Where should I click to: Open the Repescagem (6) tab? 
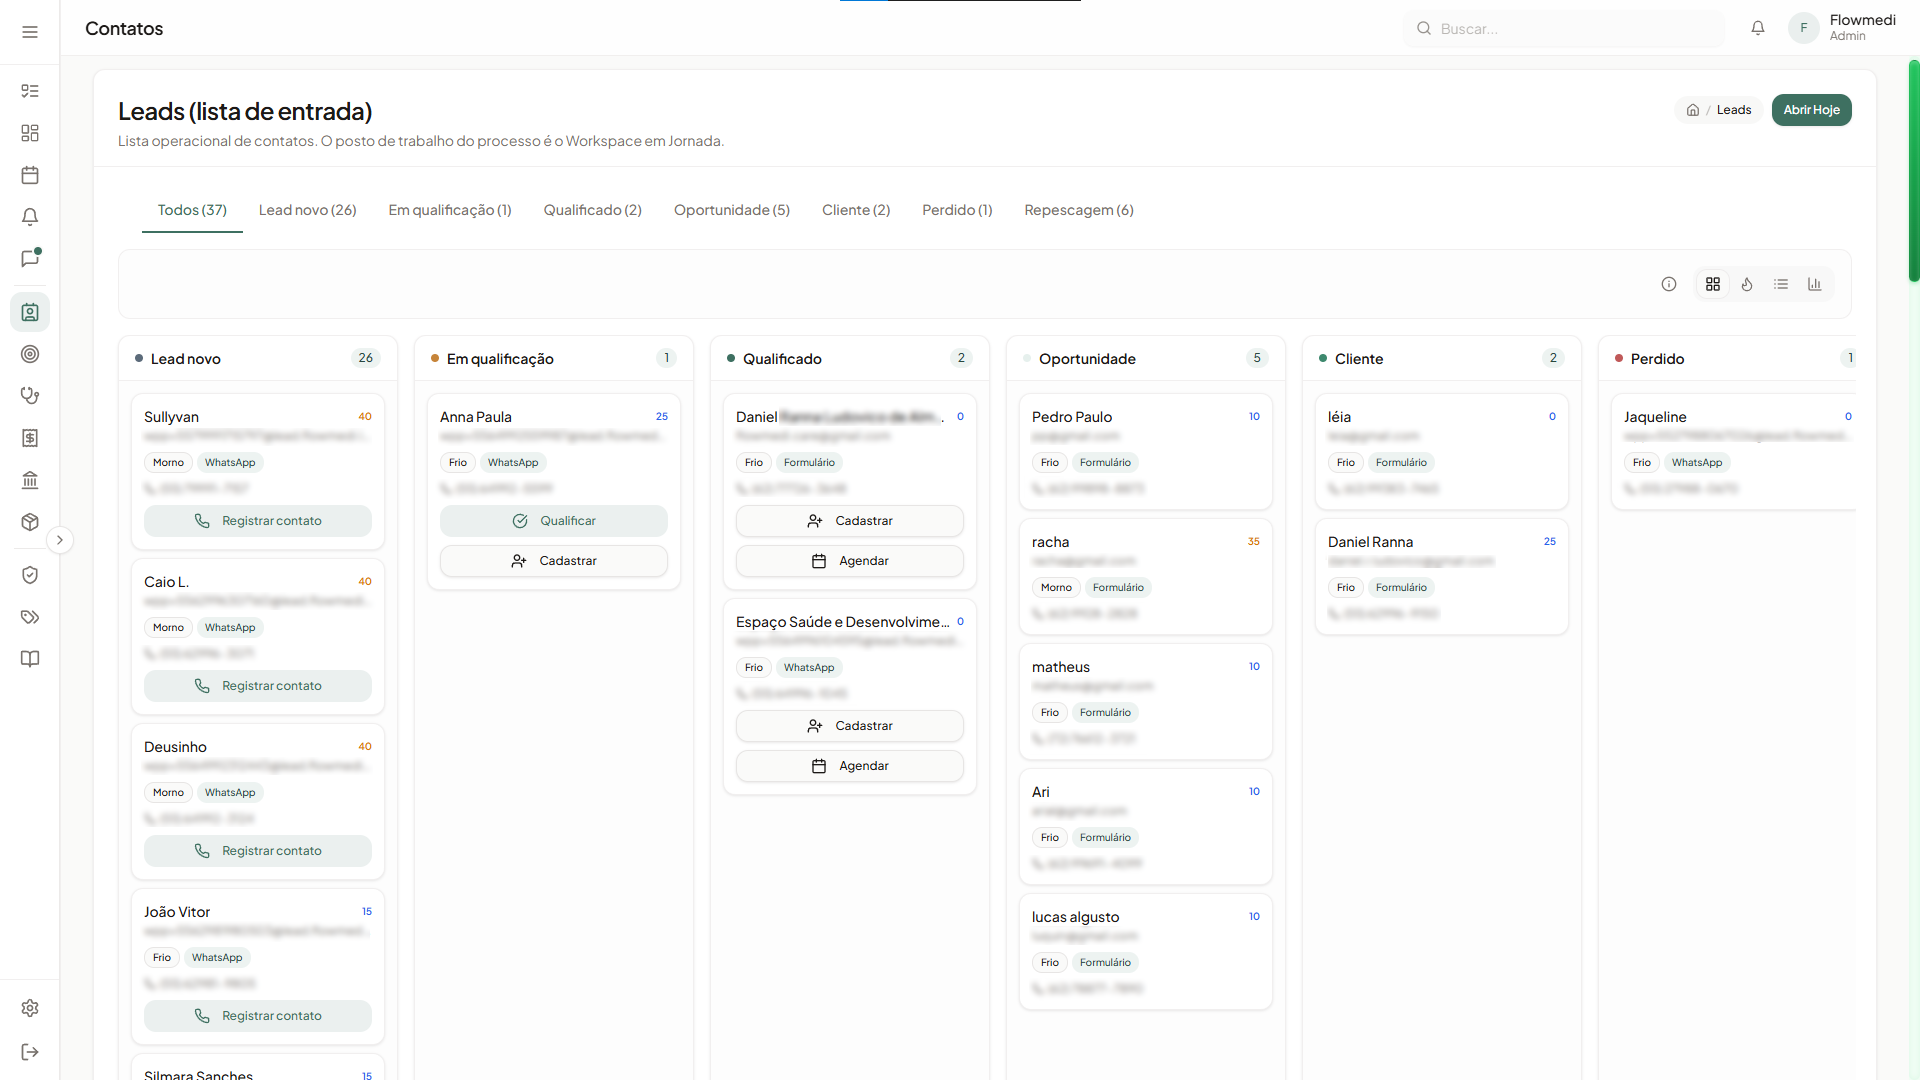pos(1079,210)
